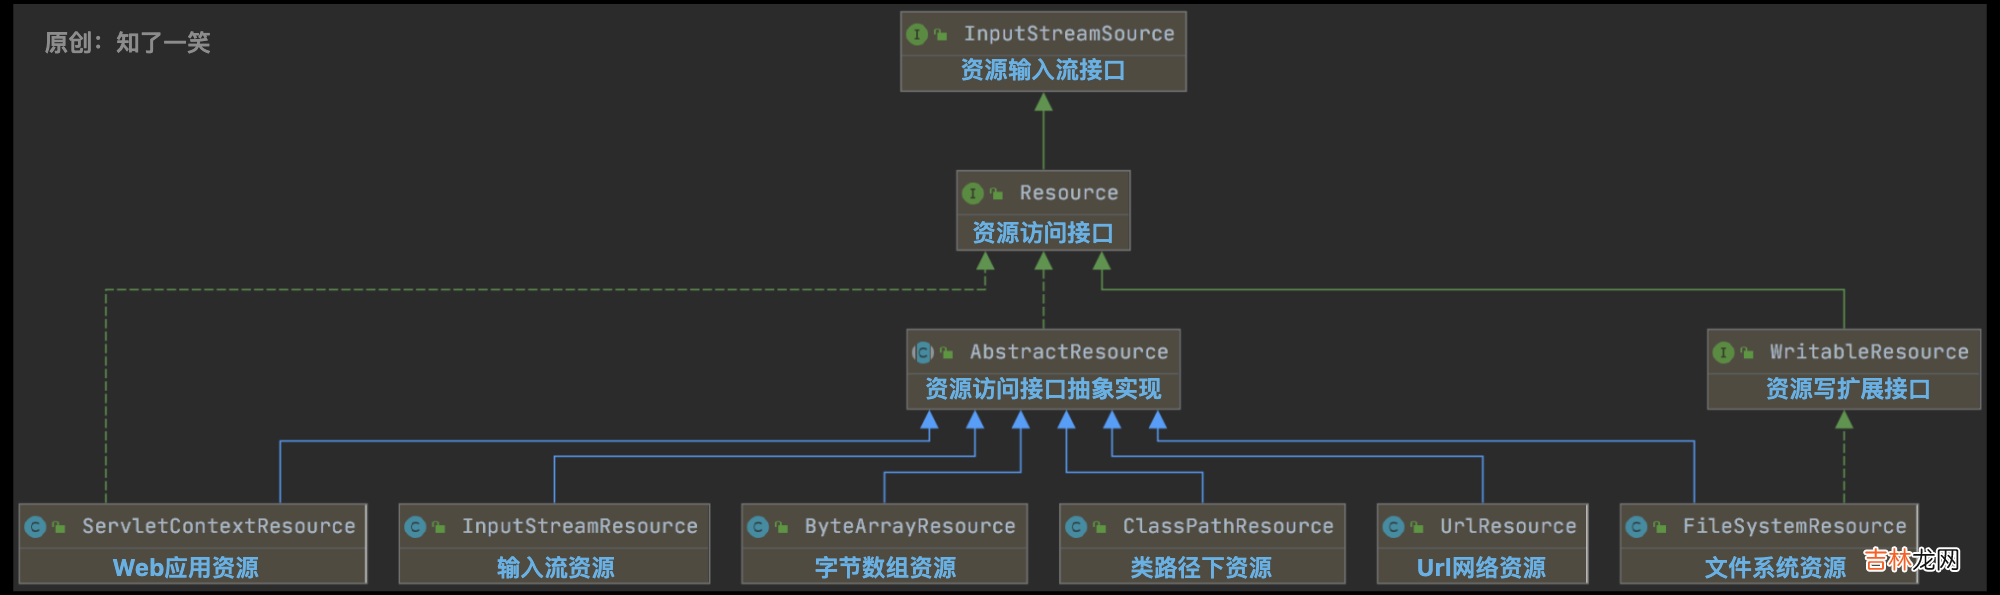2000x595 pixels.
Task: Click the Url网络资源 caption text
Action: pyautogui.click(x=1481, y=568)
